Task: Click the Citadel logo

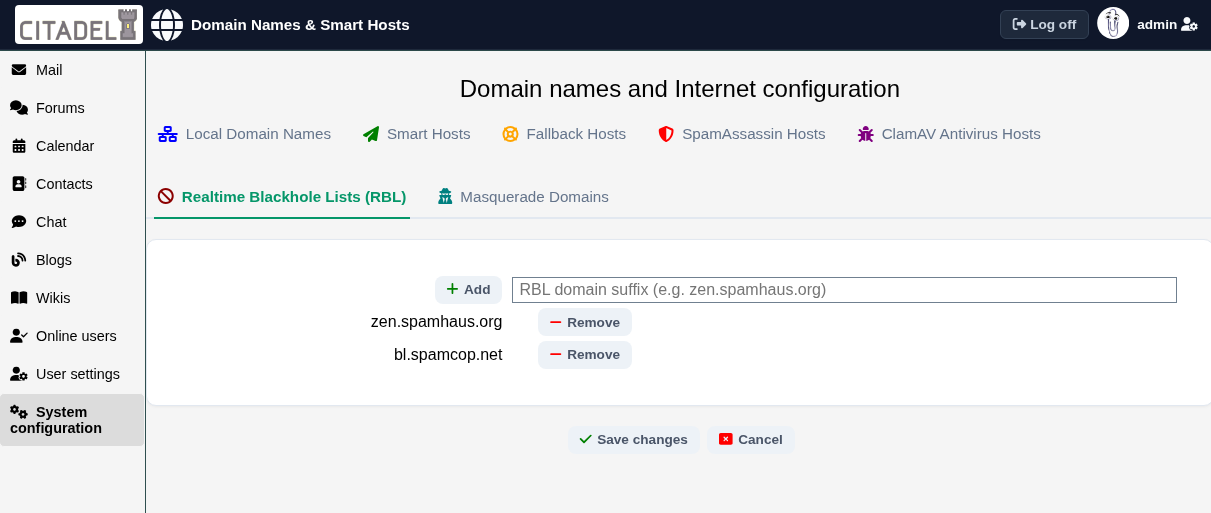Action: [x=79, y=24]
